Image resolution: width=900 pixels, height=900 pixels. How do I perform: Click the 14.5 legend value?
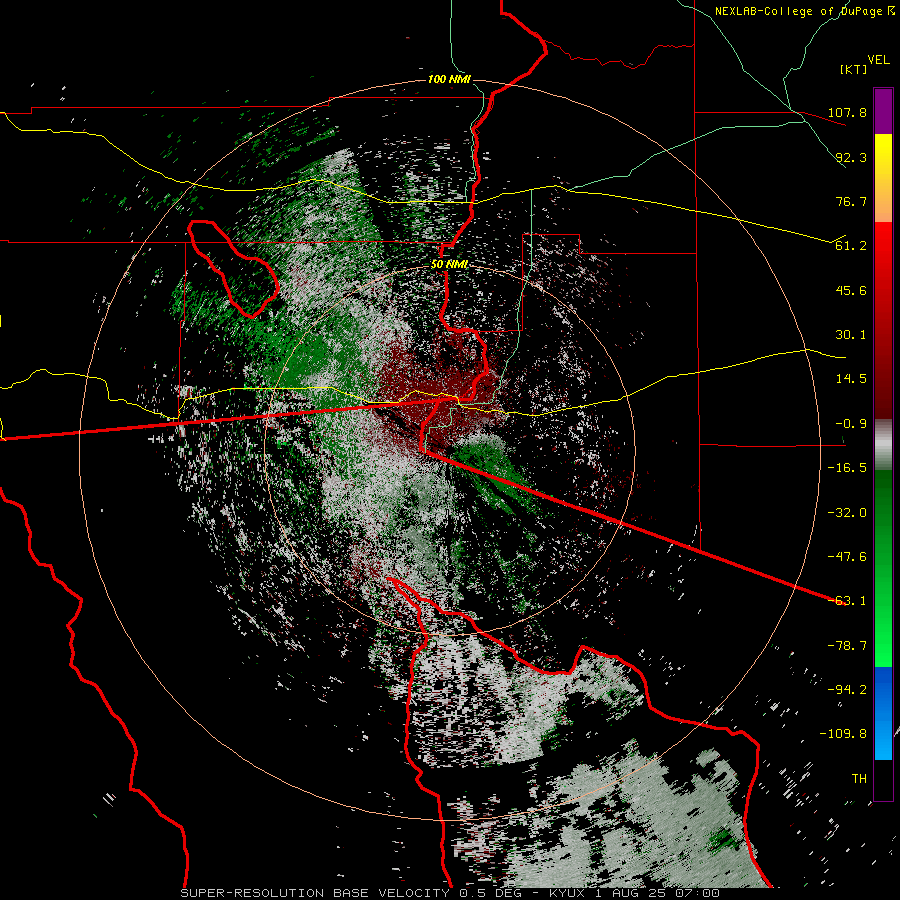[x=851, y=379]
